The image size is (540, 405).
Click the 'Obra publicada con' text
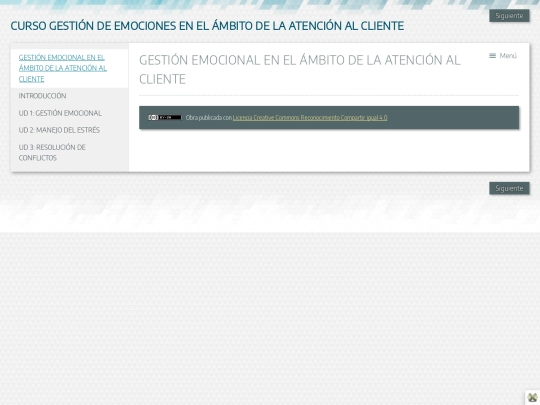(209, 117)
